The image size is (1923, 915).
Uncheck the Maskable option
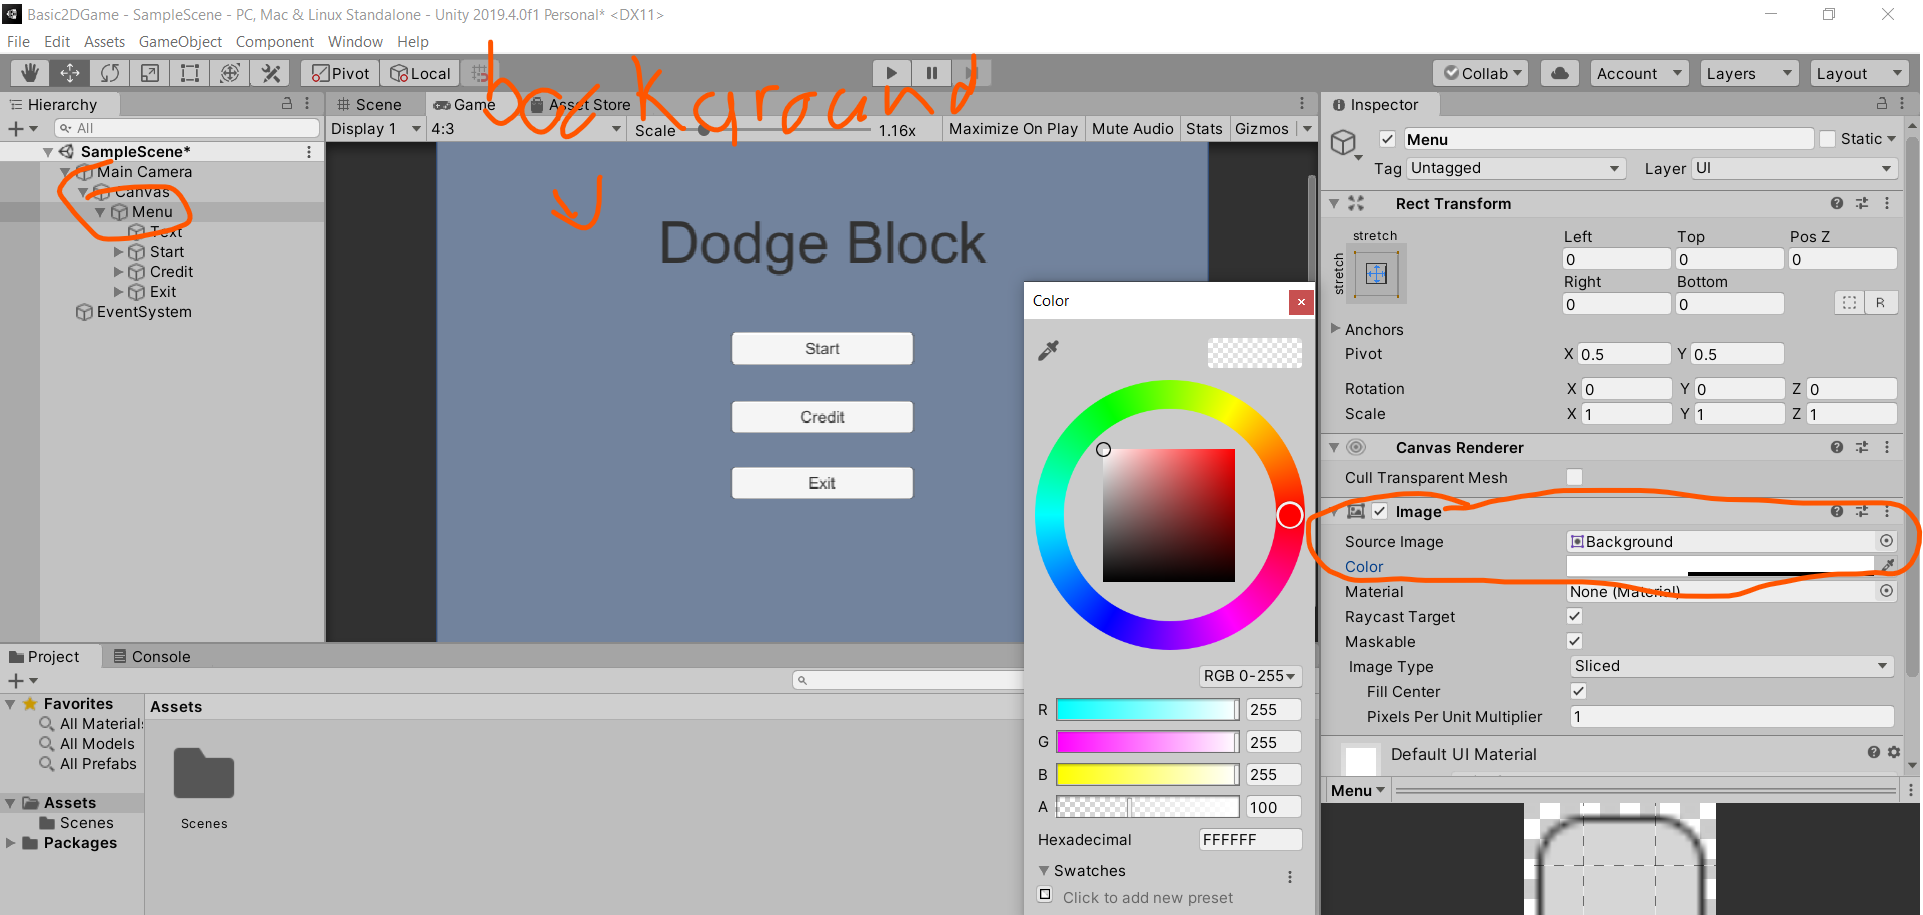tap(1573, 641)
